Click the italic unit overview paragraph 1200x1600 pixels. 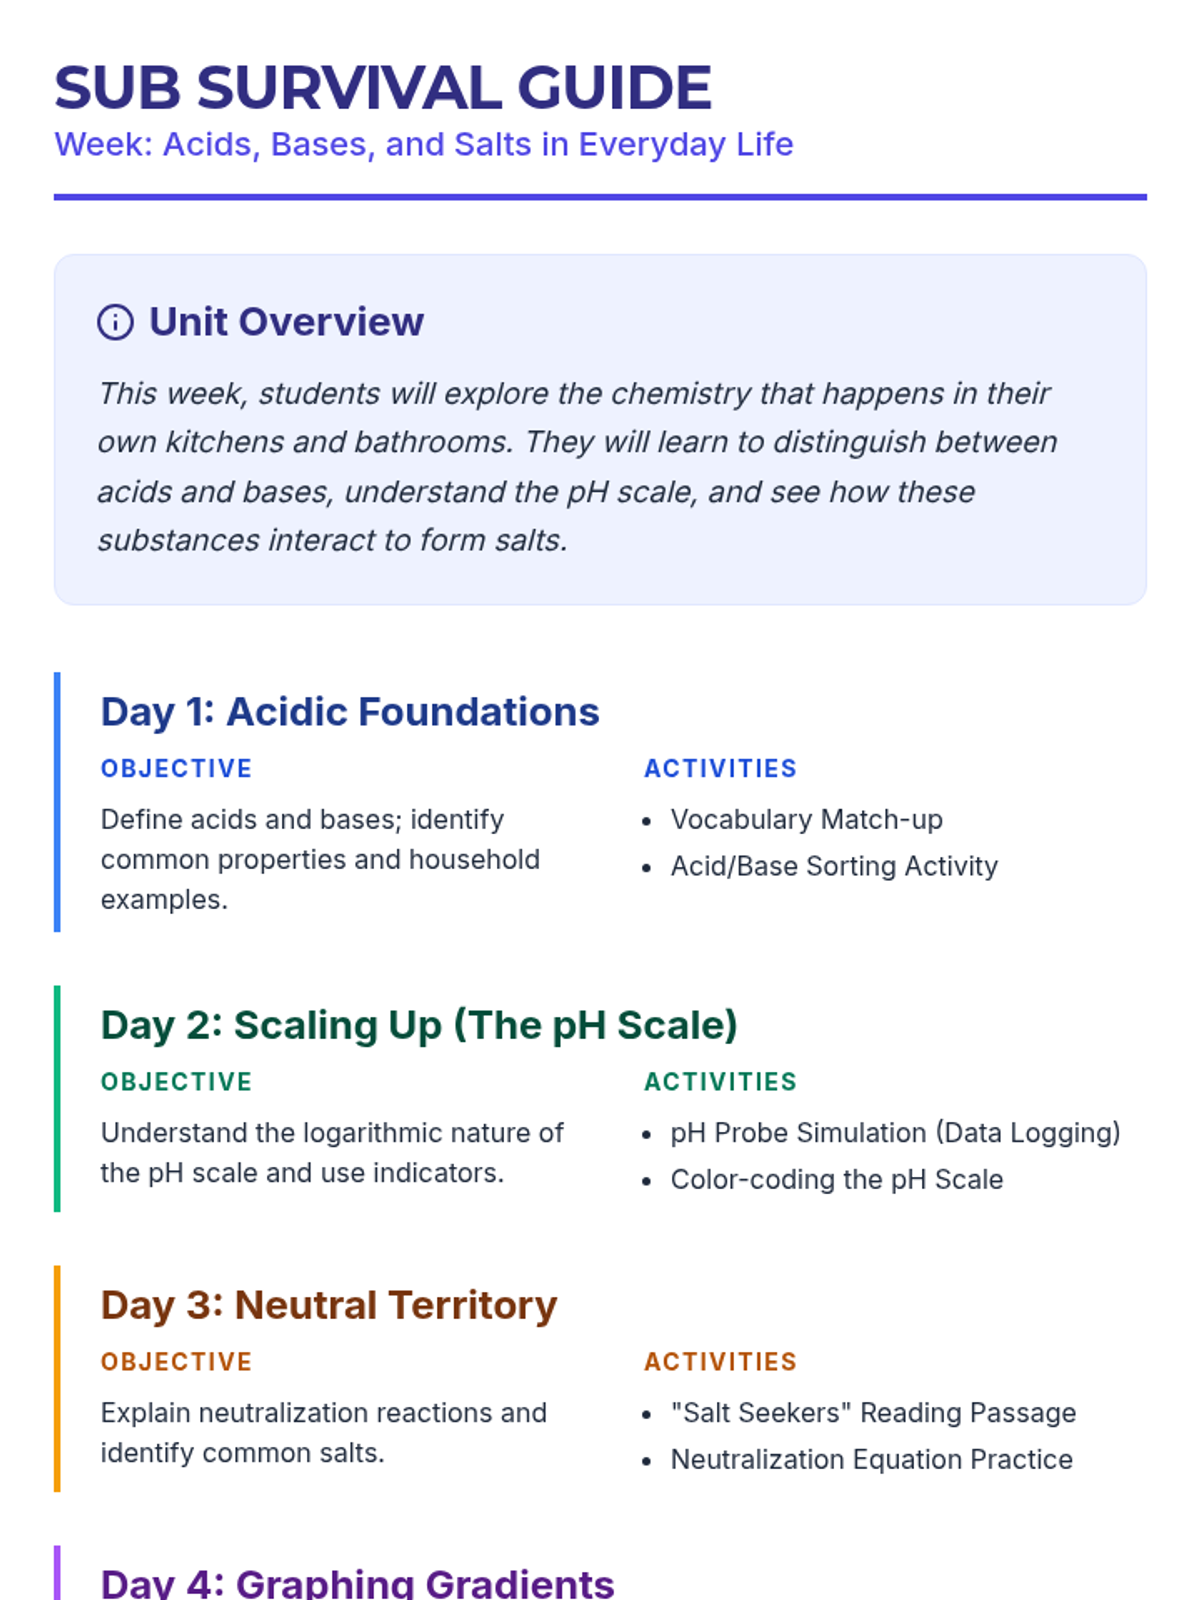pyautogui.click(x=577, y=466)
